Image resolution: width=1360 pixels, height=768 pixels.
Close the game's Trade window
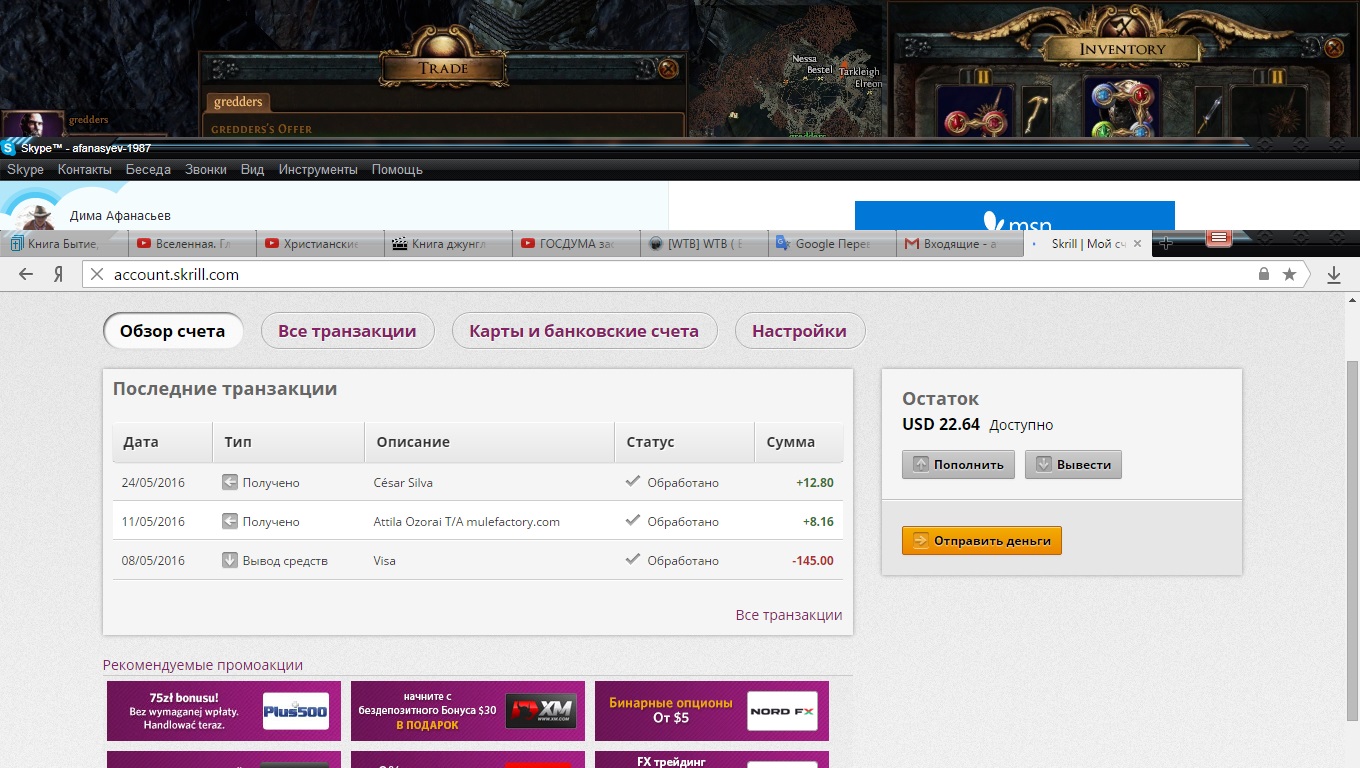(x=668, y=69)
